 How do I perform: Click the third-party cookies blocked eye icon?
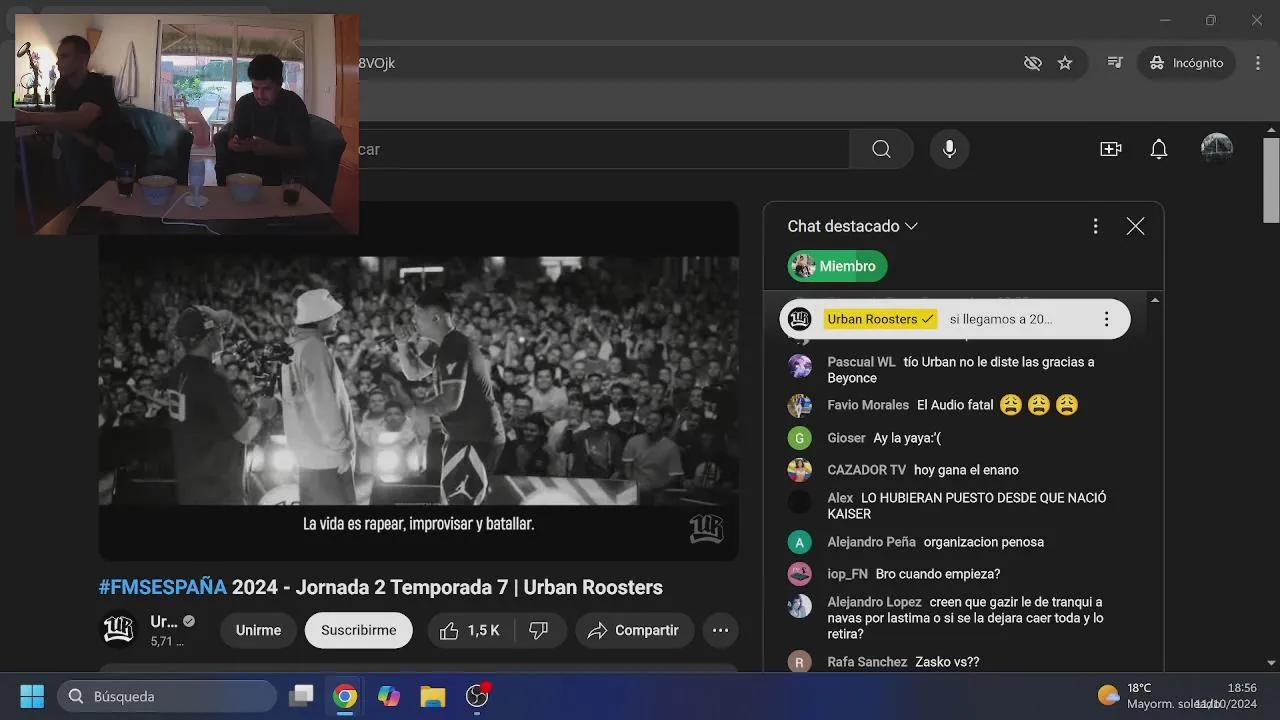click(x=1033, y=63)
